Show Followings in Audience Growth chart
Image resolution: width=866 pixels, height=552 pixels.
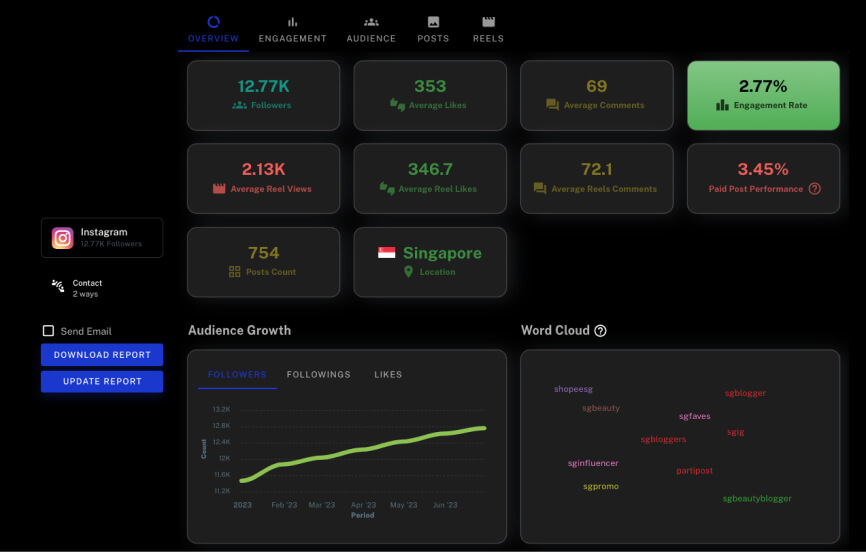click(318, 374)
